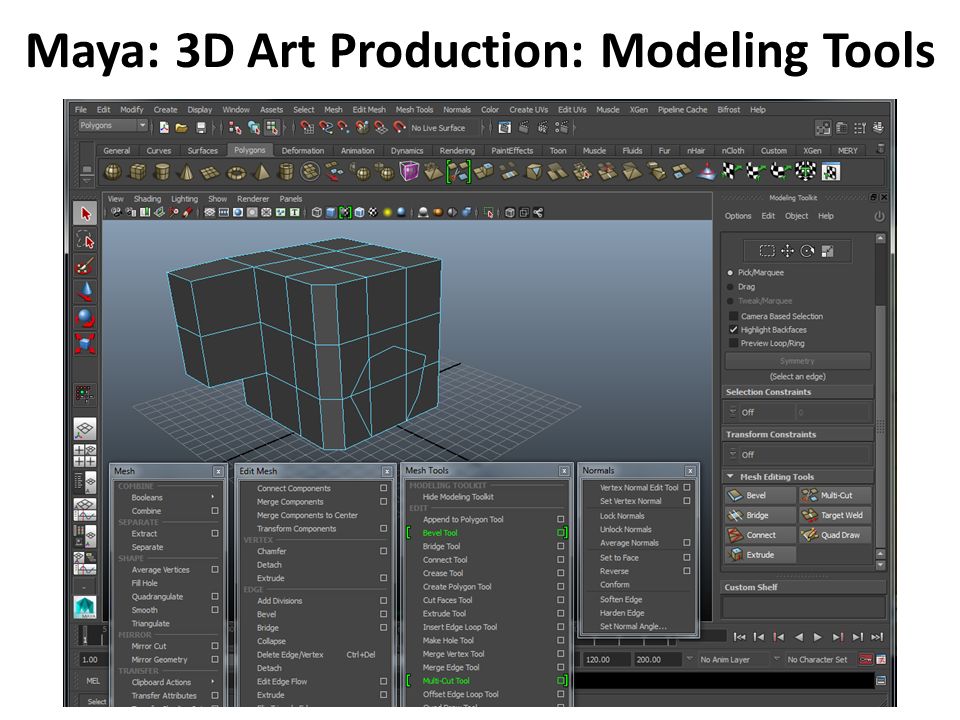Click Multi-Cut in Modeling Toolkit
The width and height of the screenshot is (960, 720).
[x=835, y=495]
